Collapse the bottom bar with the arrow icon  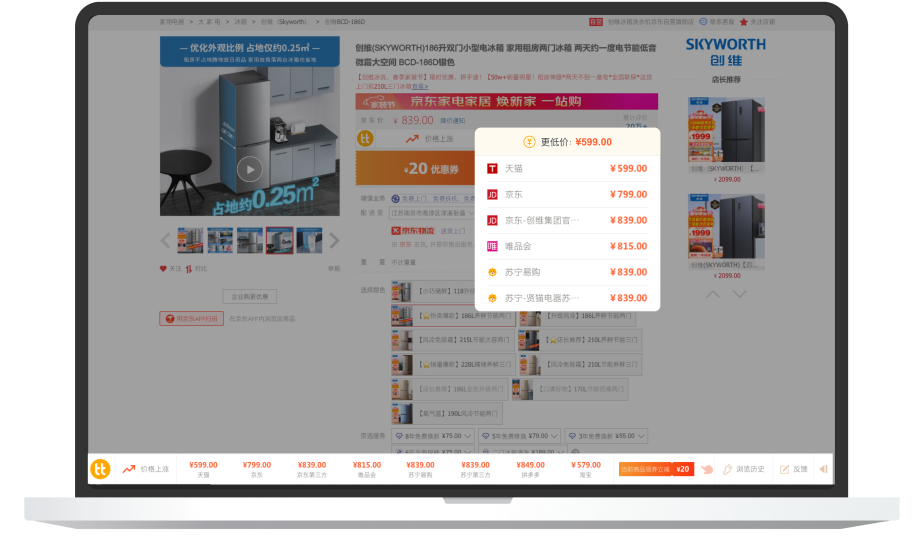[x=823, y=469]
